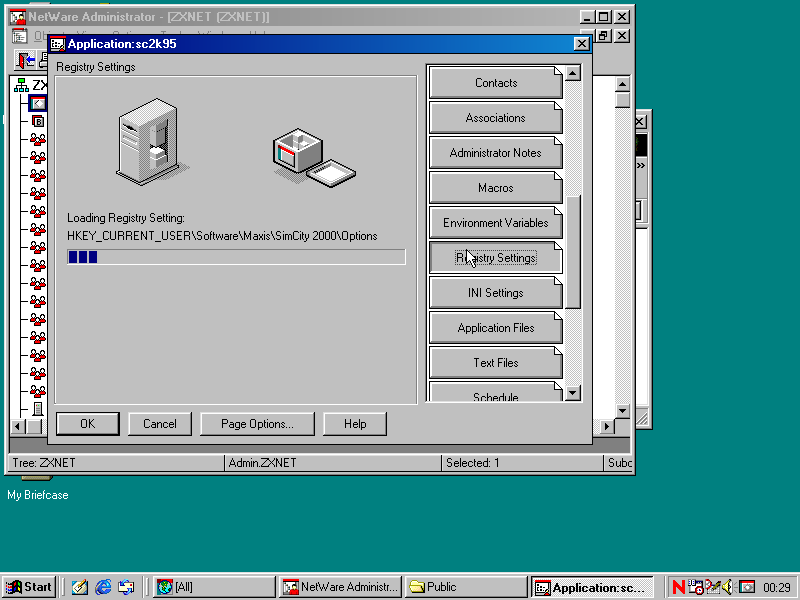Image resolution: width=800 pixels, height=600 pixels.
Task: Launch Internet Explorer from the quick launch bar
Action: [x=103, y=587]
